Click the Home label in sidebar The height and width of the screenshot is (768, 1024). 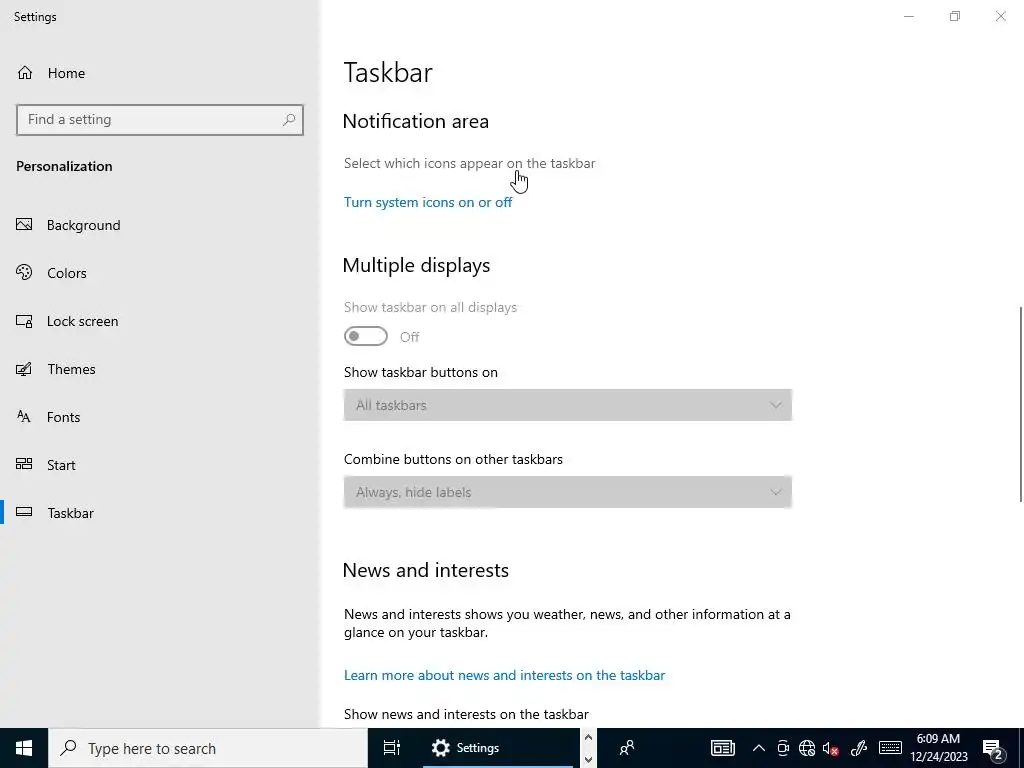[x=66, y=73]
